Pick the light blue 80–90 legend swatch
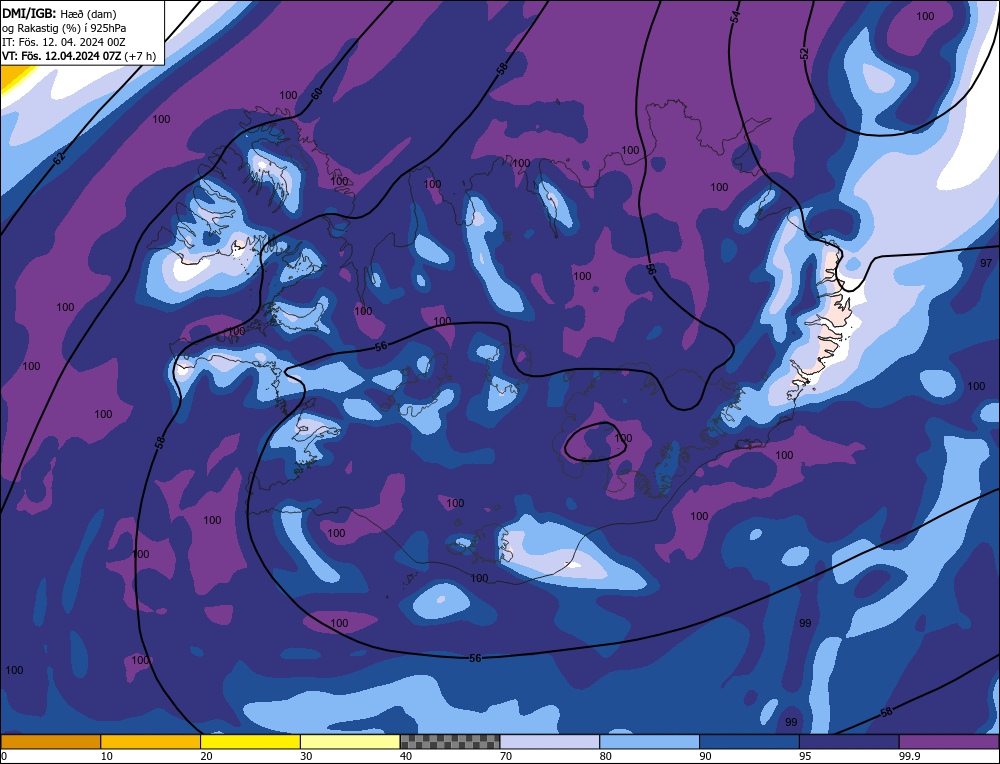1000x764 pixels. click(x=649, y=742)
